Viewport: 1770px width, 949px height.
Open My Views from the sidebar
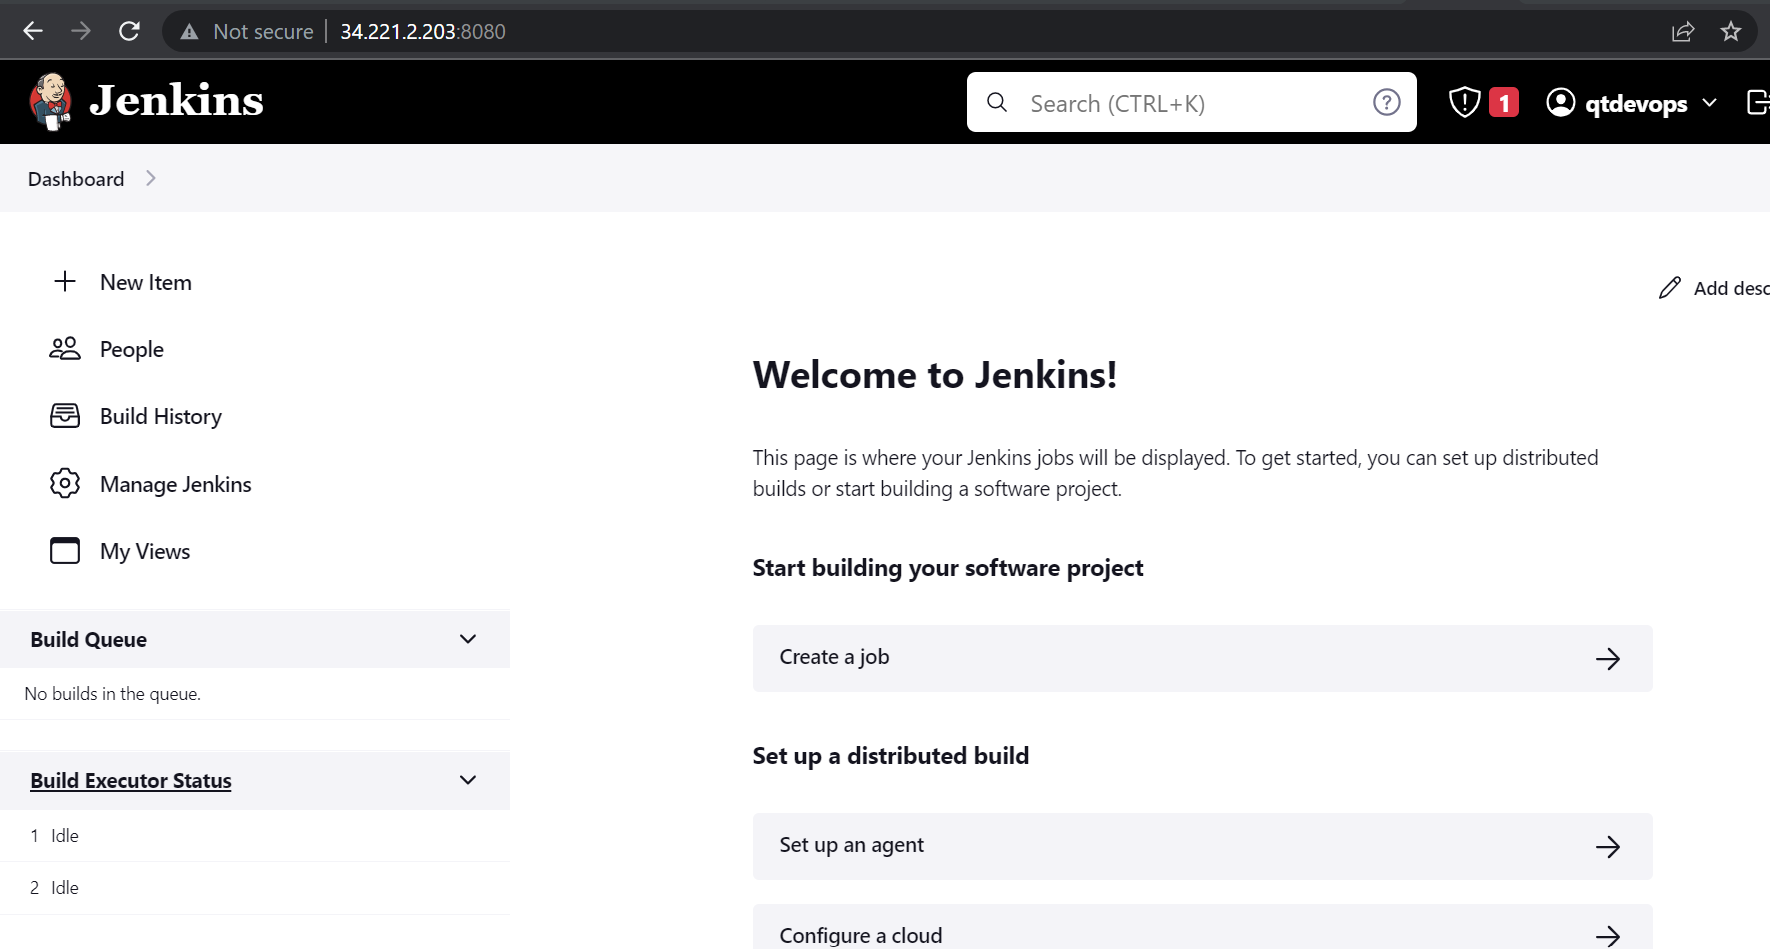coord(145,552)
